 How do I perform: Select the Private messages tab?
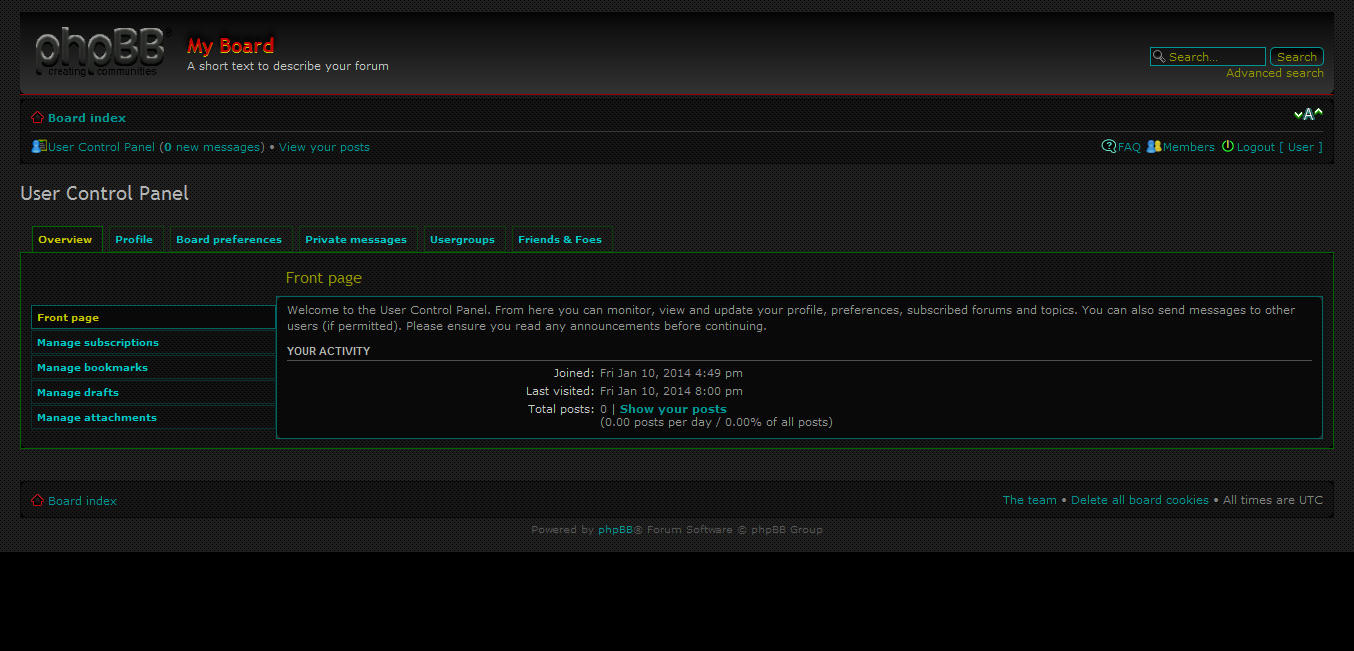(x=356, y=239)
